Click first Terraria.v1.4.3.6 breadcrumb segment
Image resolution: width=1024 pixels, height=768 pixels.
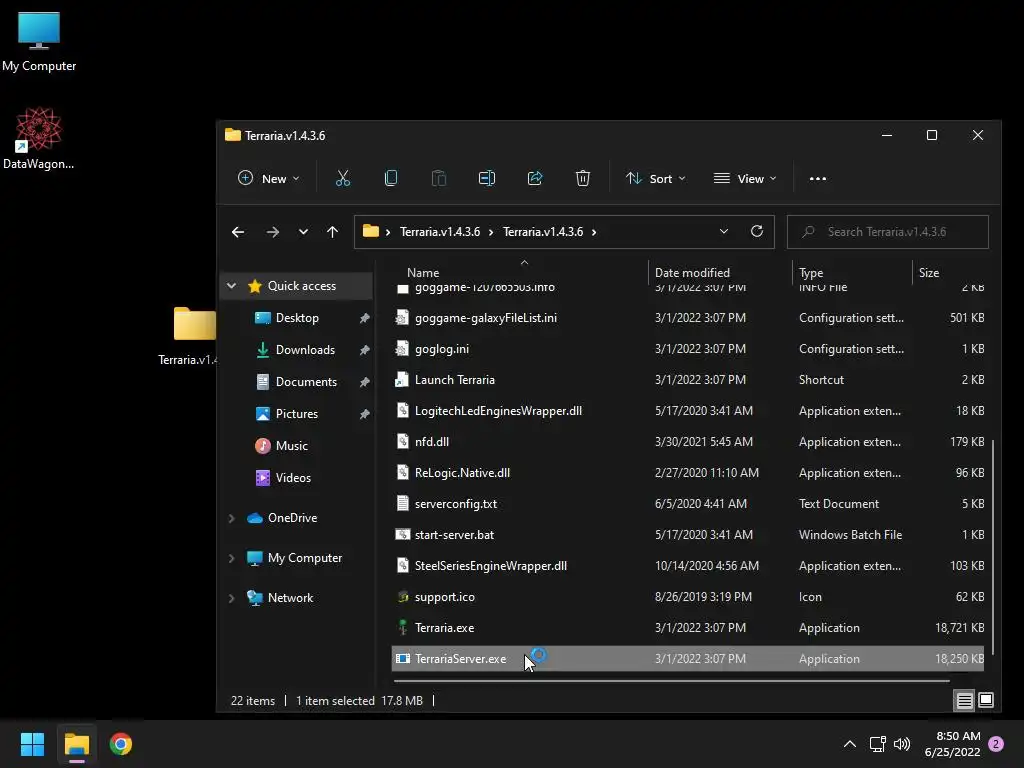[440, 232]
